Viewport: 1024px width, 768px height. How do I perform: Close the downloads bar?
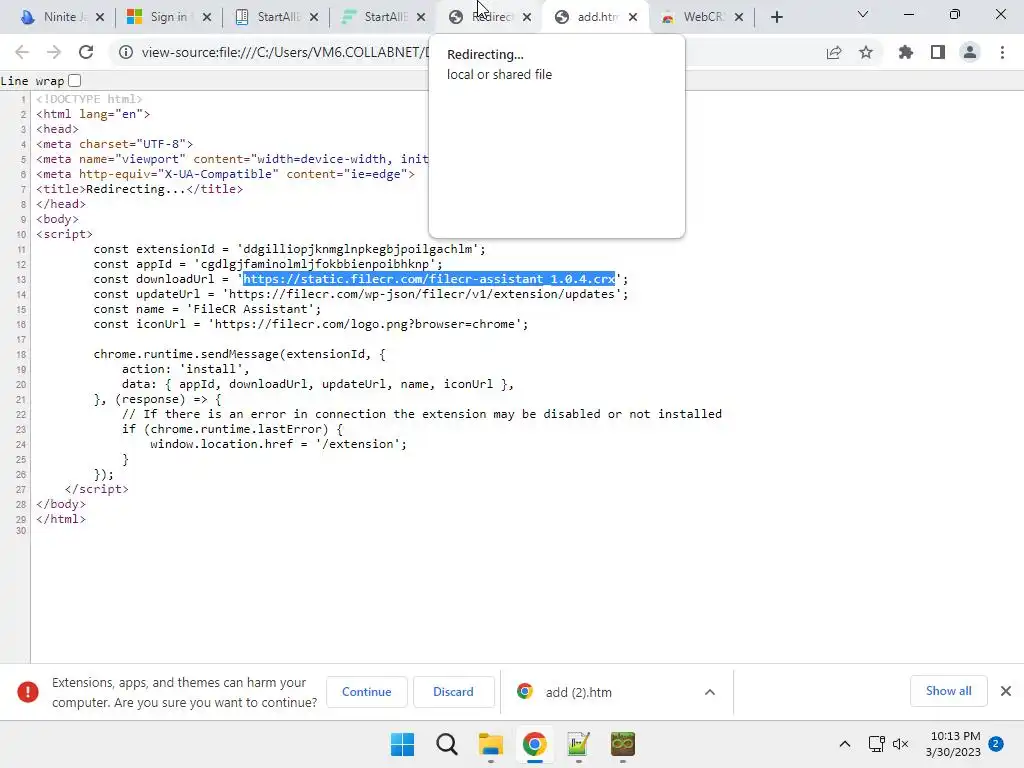click(1006, 691)
